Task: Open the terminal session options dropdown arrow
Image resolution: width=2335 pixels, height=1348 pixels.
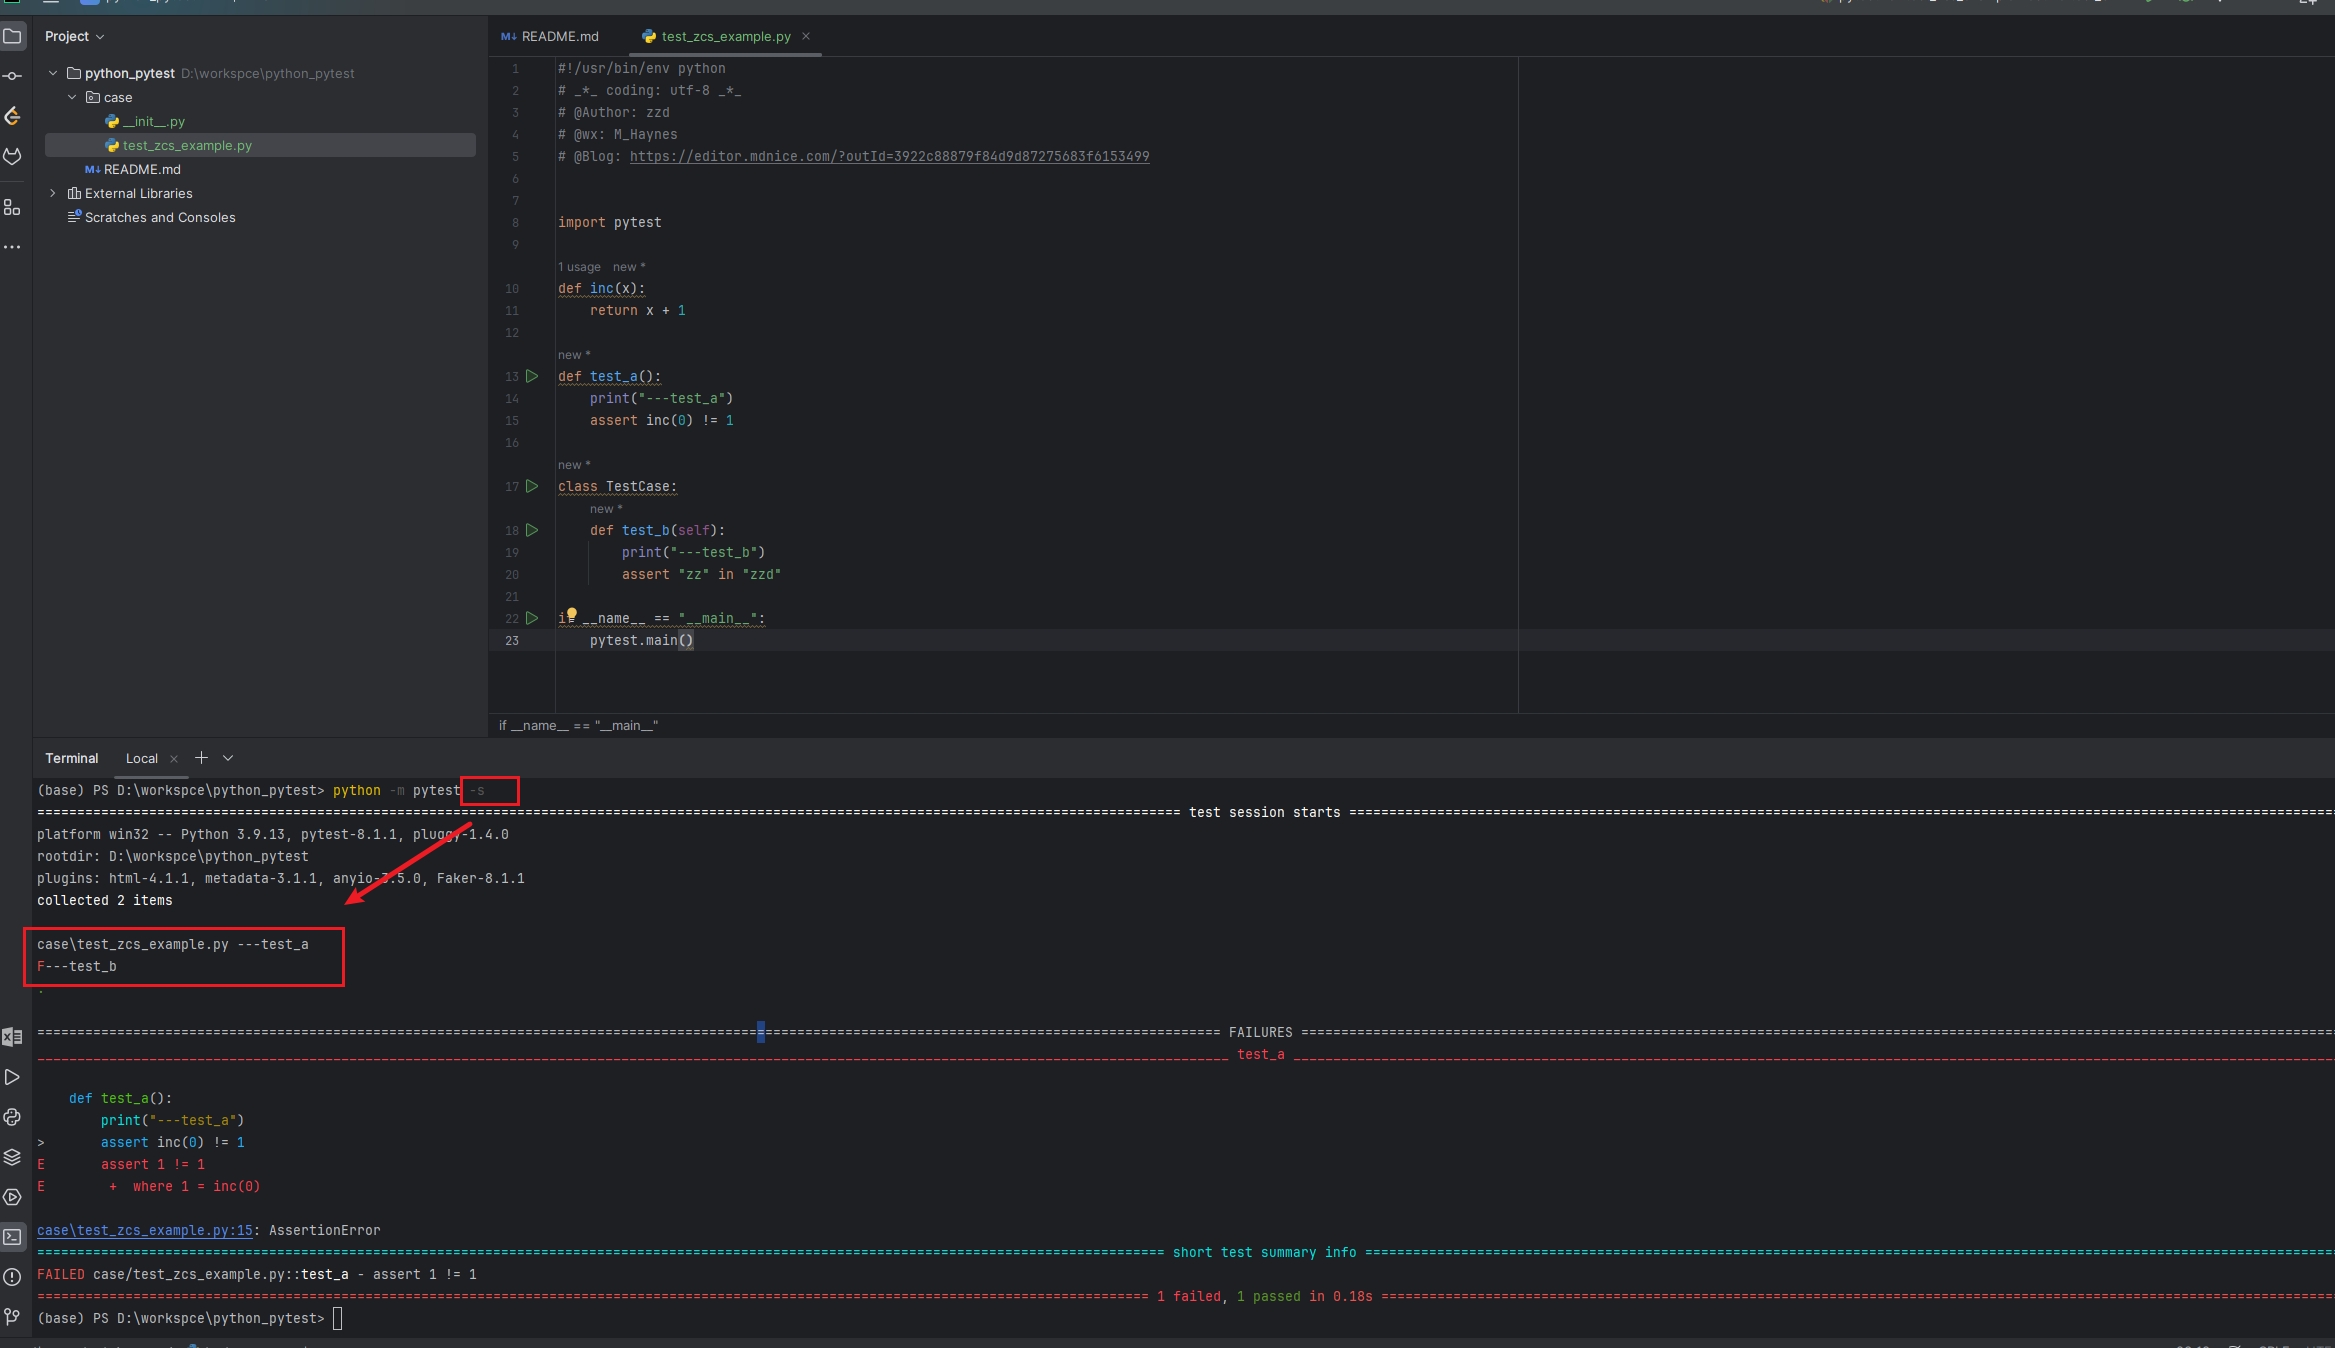Action: click(x=228, y=758)
